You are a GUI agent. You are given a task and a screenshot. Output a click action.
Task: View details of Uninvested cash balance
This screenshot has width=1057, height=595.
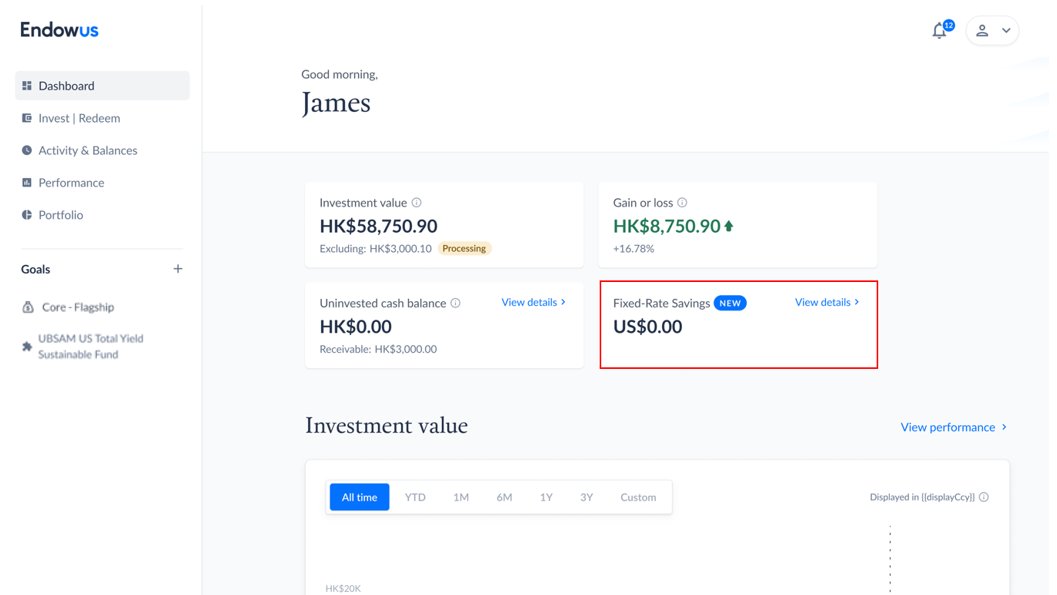(x=533, y=302)
